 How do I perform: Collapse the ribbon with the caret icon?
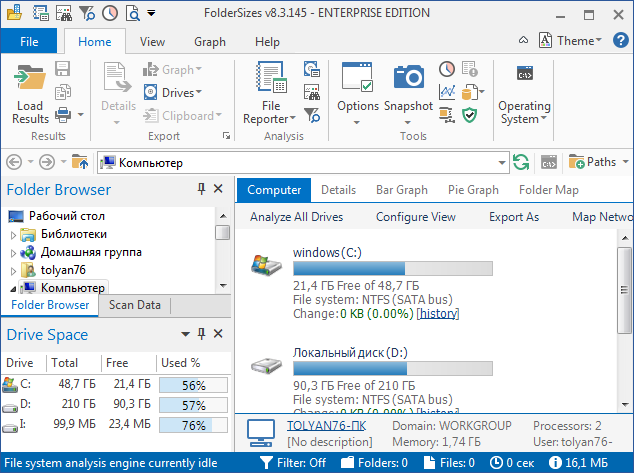point(523,40)
